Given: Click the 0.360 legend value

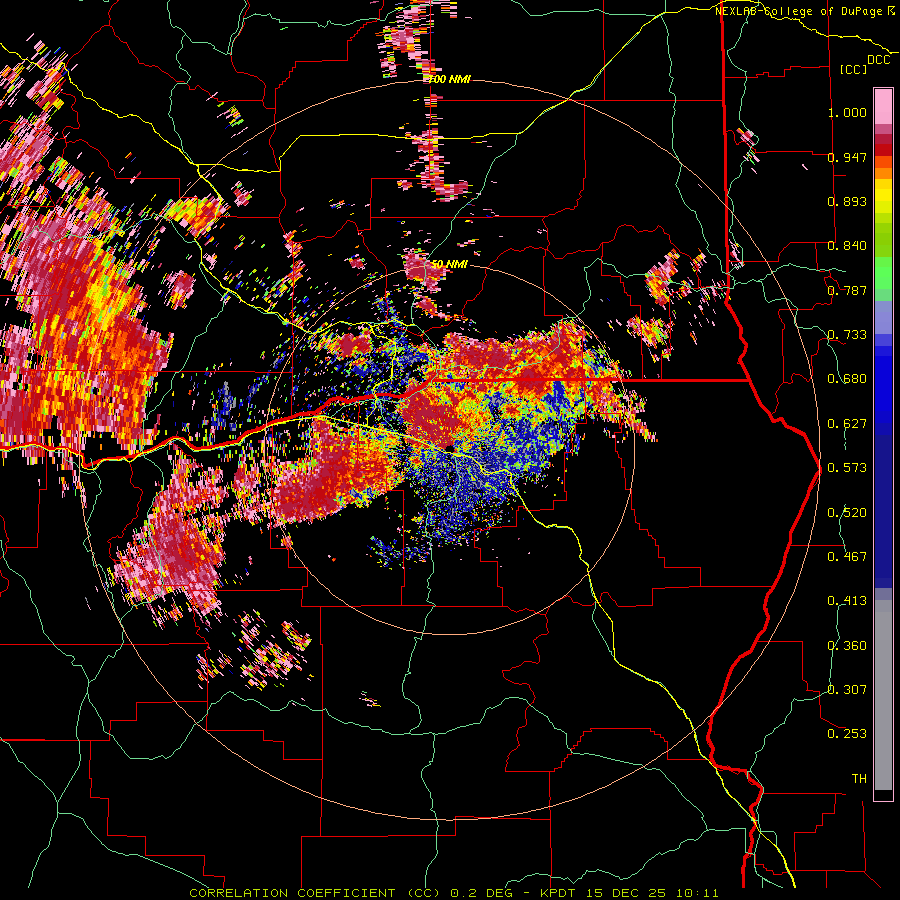Looking at the screenshot, I should (847, 646).
